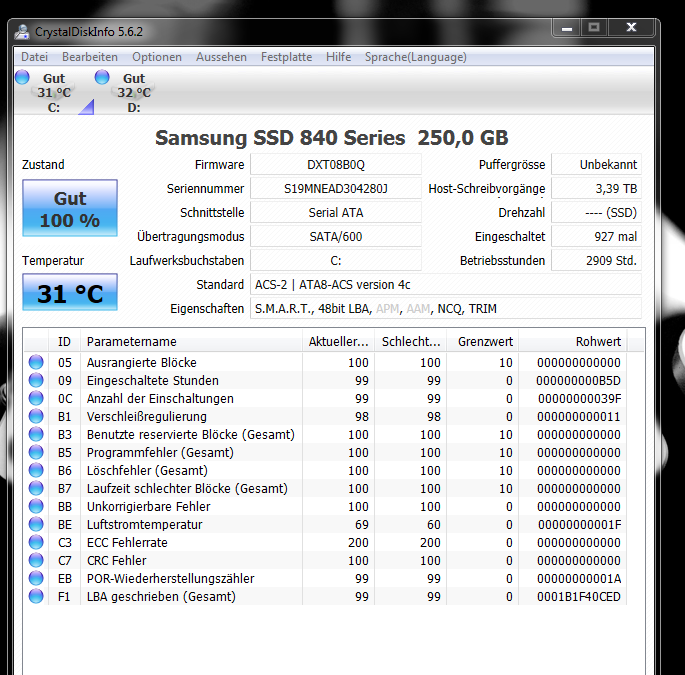Click the Eigenschaften features field

click(x=446, y=309)
